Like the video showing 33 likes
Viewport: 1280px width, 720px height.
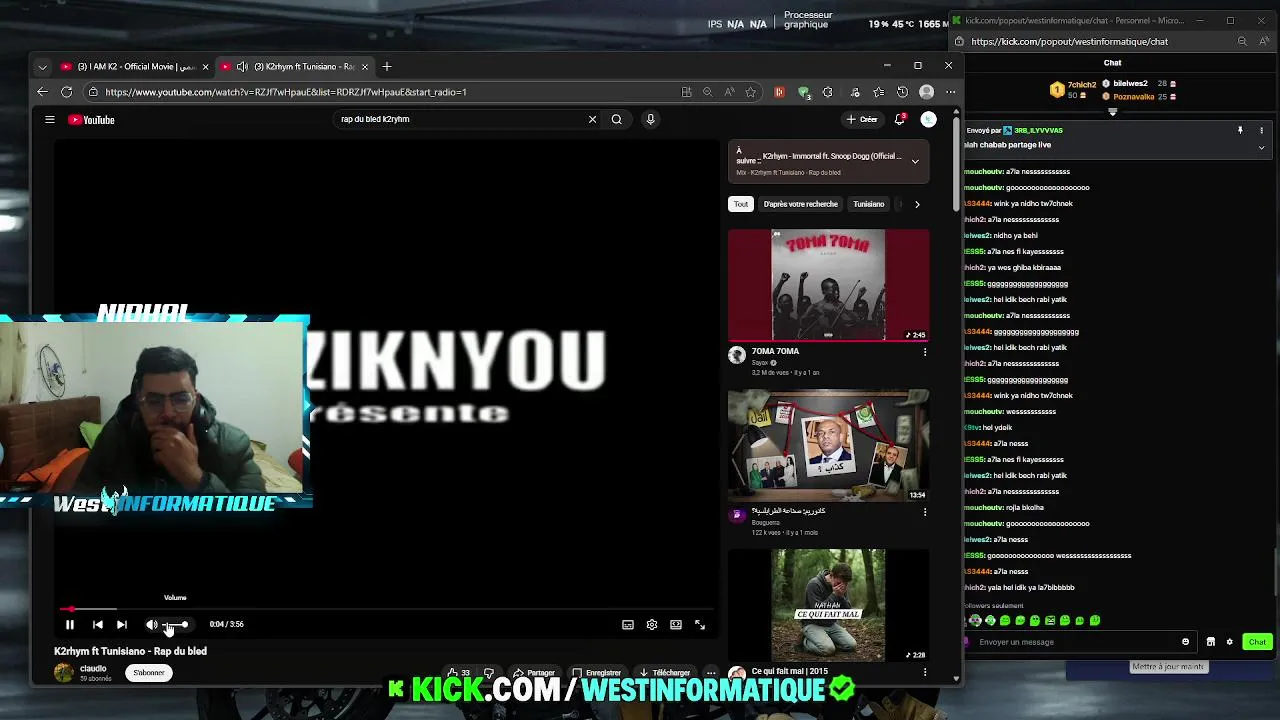point(460,673)
